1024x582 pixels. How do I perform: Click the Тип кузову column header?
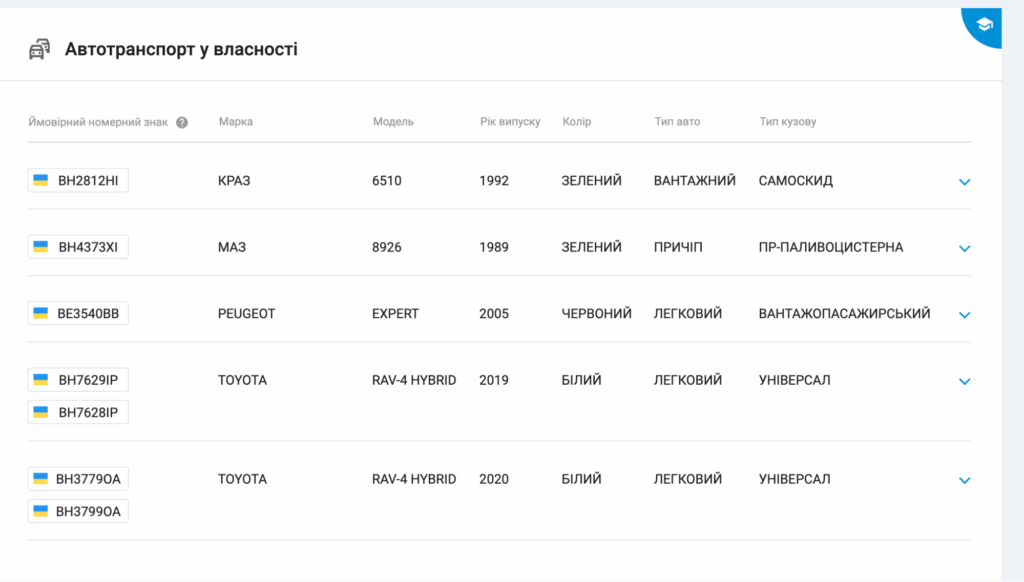[x=787, y=122]
